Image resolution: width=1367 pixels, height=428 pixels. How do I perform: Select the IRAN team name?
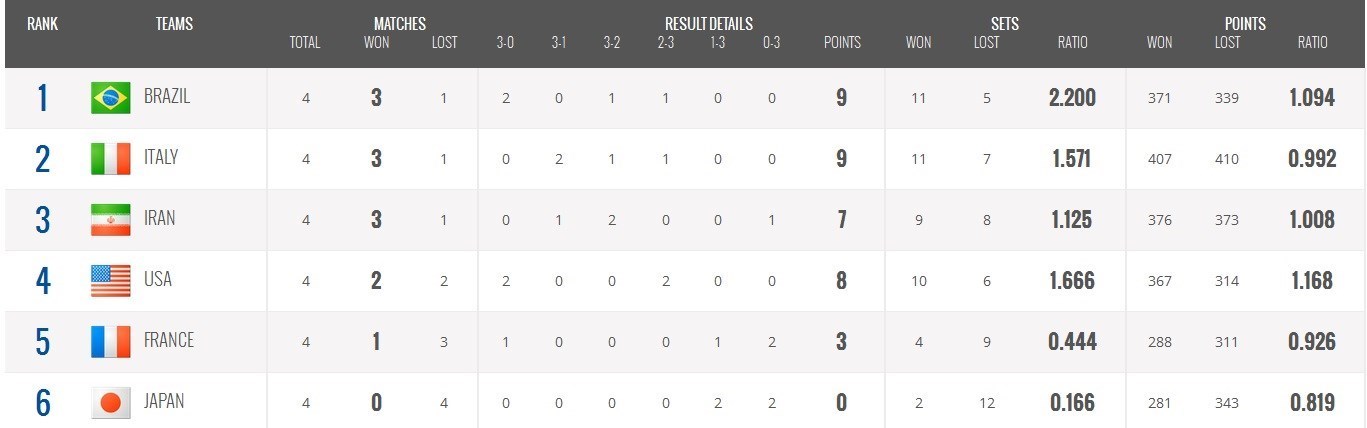[x=160, y=218]
